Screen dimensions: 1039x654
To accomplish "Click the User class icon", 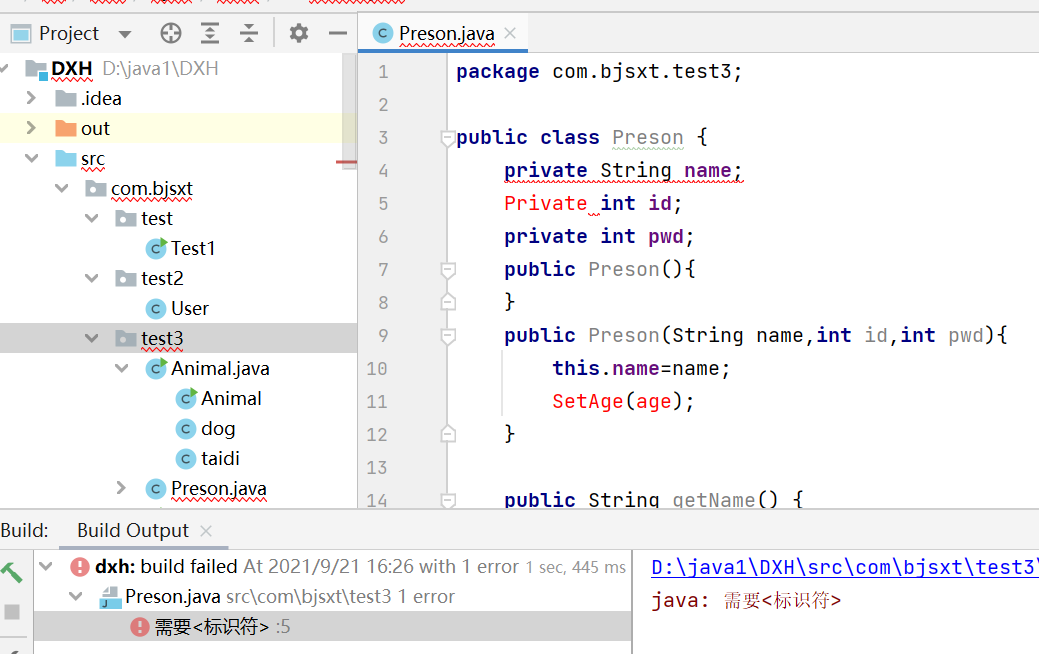I will pyautogui.click(x=156, y=309).
